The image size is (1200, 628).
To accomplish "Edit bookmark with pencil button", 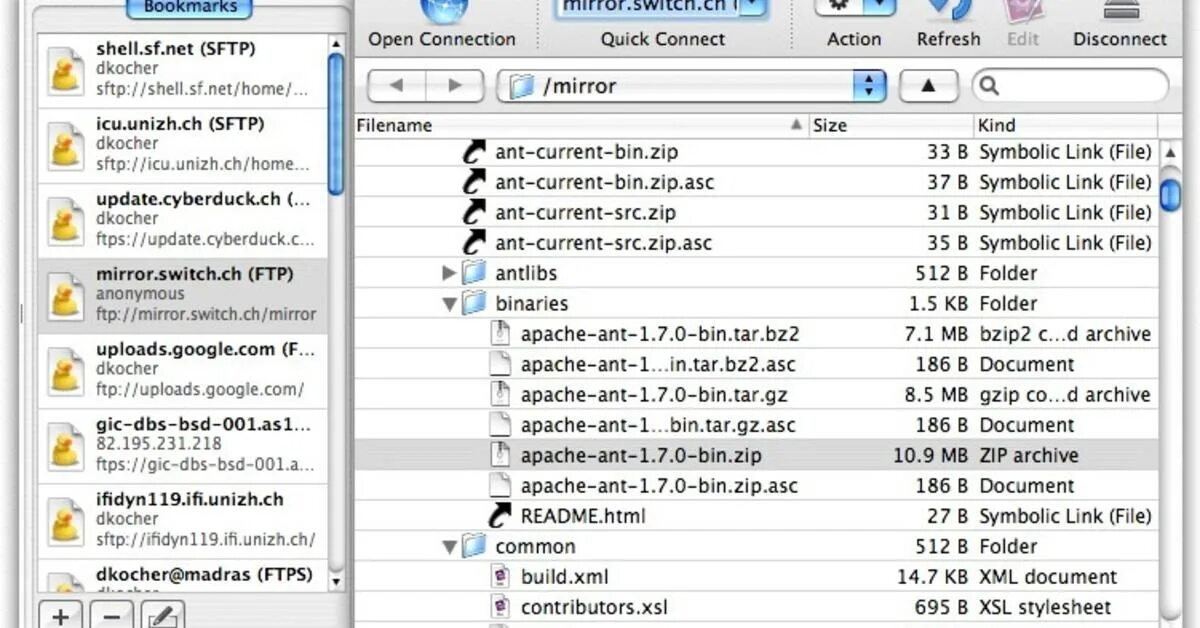I will point(163,615).
